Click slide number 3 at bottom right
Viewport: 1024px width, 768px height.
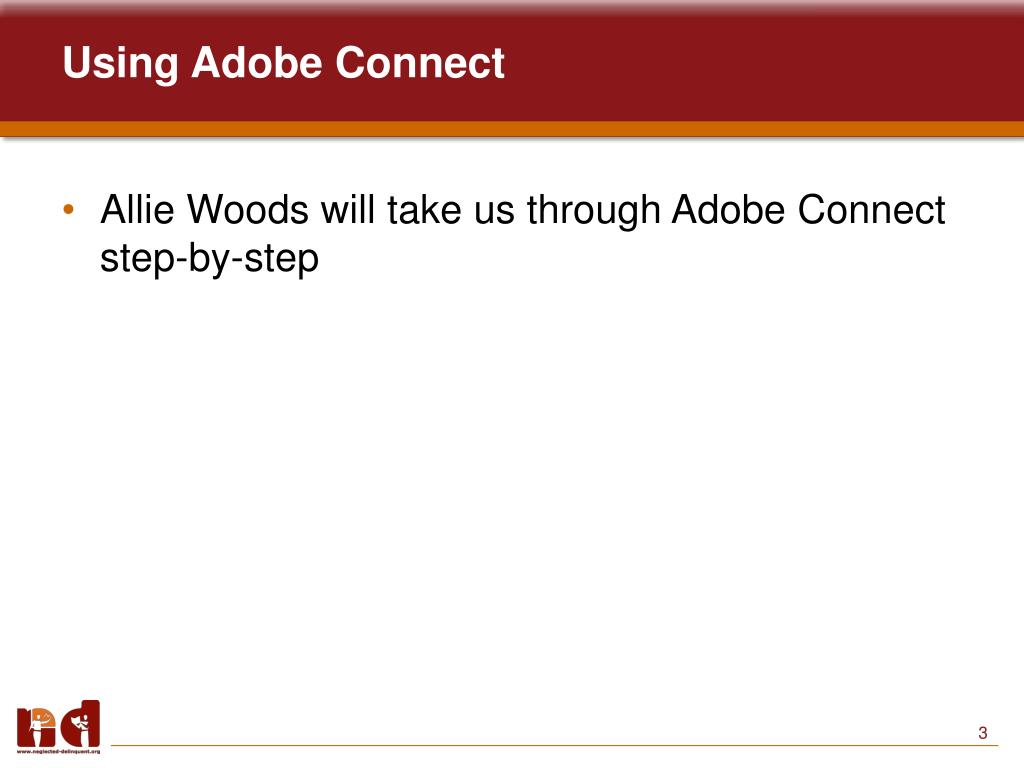coord(982,734)
